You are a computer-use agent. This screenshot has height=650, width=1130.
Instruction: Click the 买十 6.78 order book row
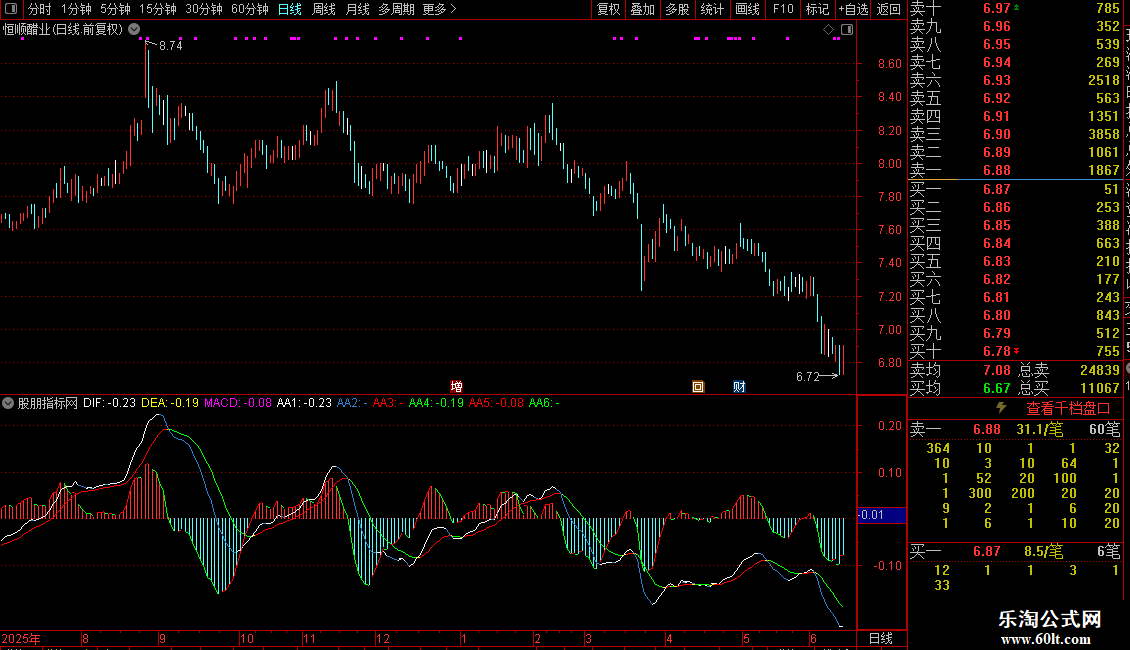1015,351
